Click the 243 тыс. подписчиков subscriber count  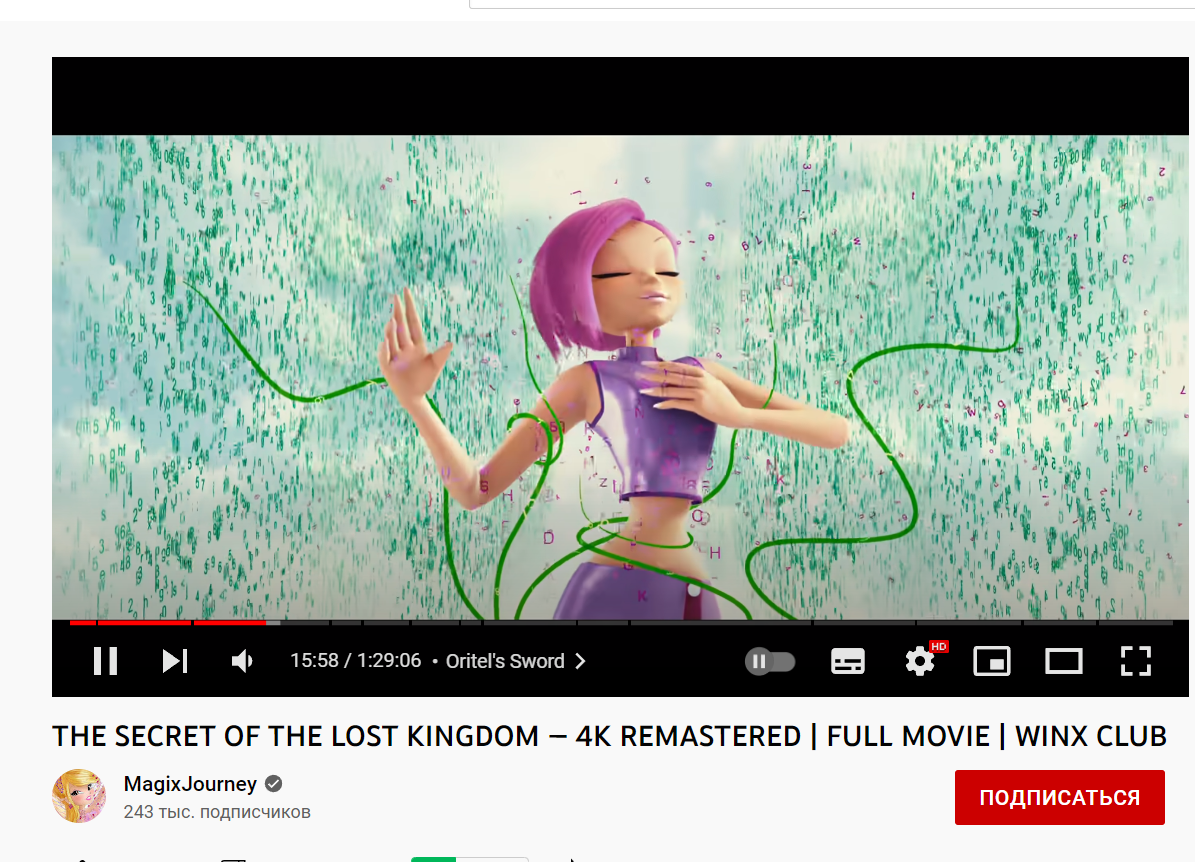click(217, 812)
